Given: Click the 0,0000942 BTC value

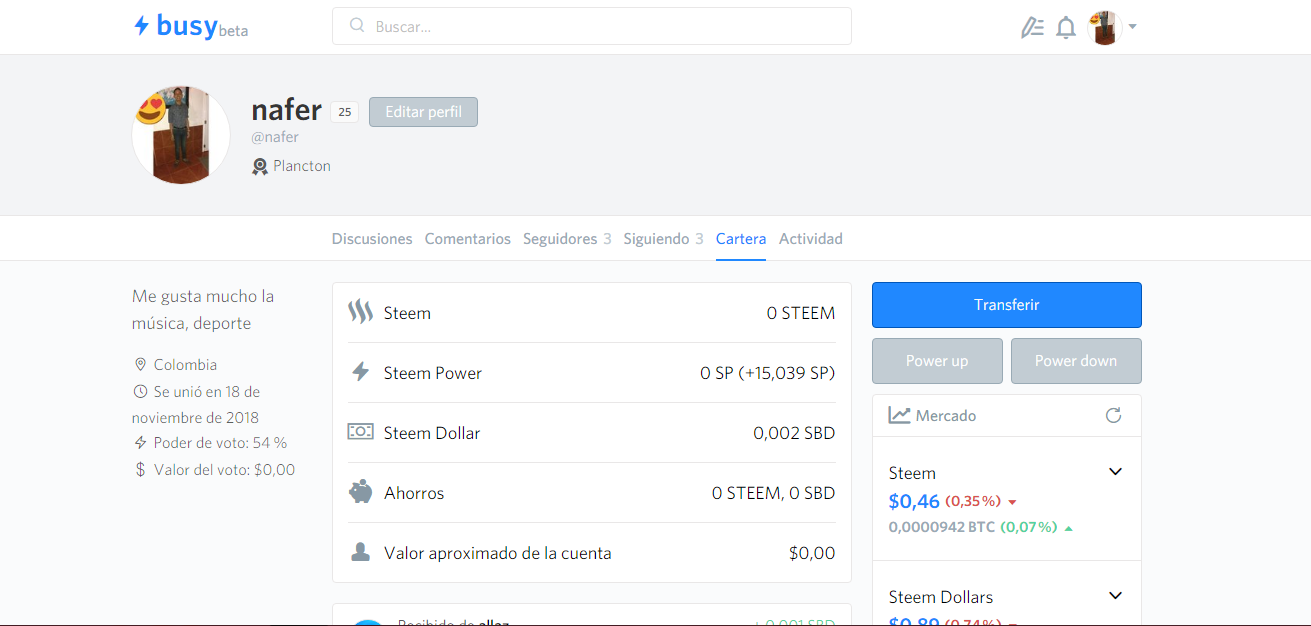Looking at the screenshot, I should (x=941, y=526).
